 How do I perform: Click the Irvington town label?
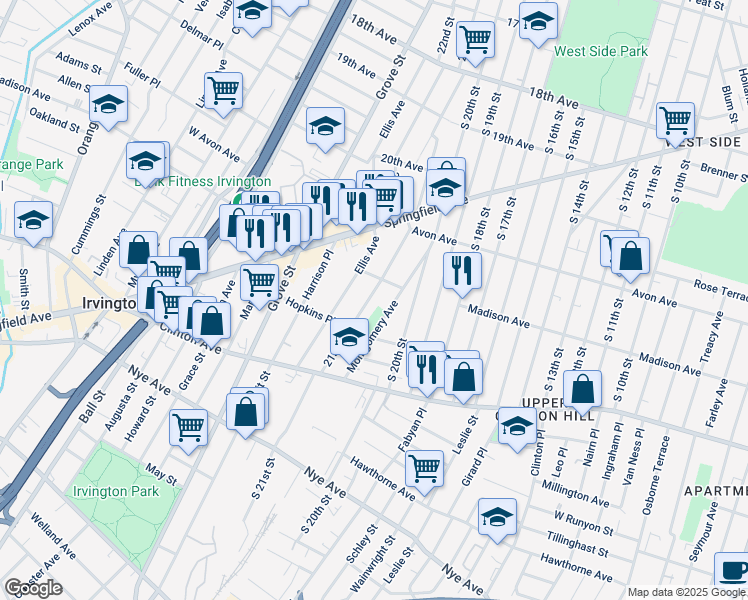pos(109,303)
